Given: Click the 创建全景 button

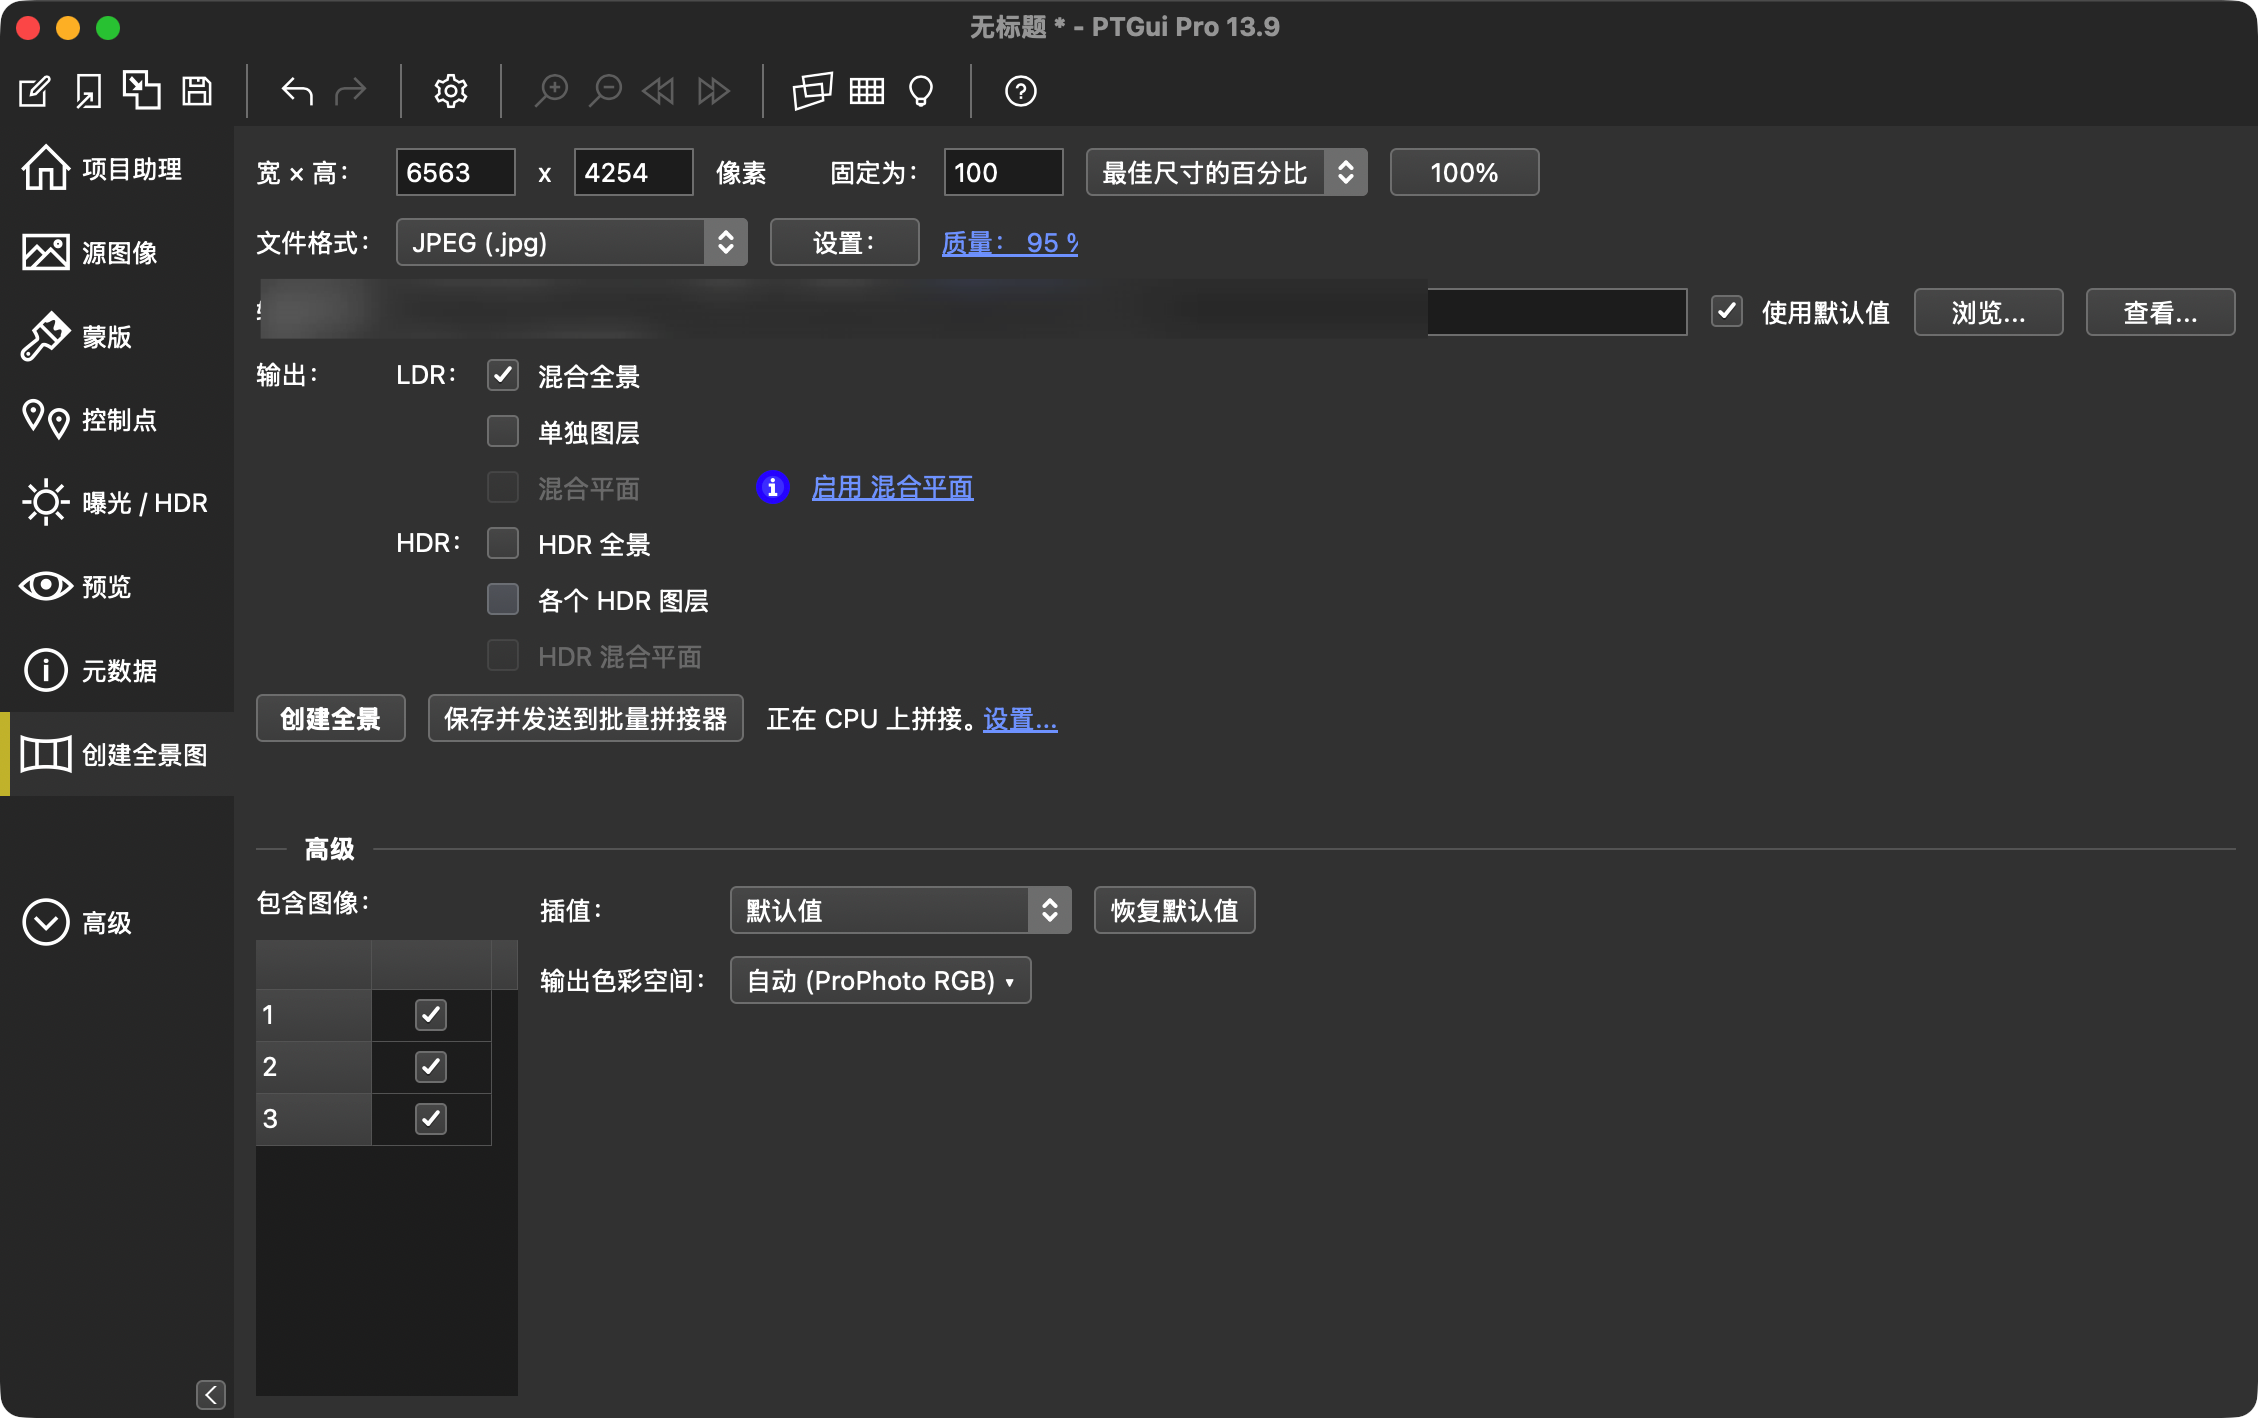Looking at the screenshot, I should [330, 718].
